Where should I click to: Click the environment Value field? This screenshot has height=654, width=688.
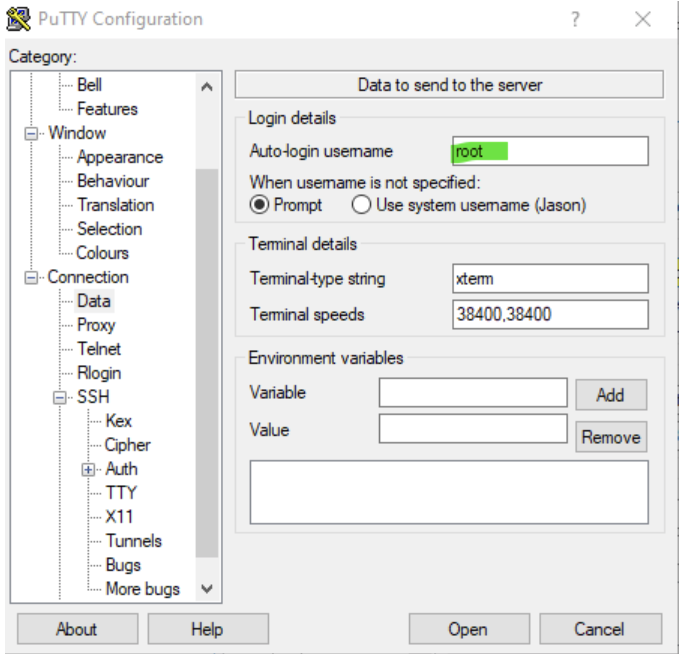(x=473, y=429)
